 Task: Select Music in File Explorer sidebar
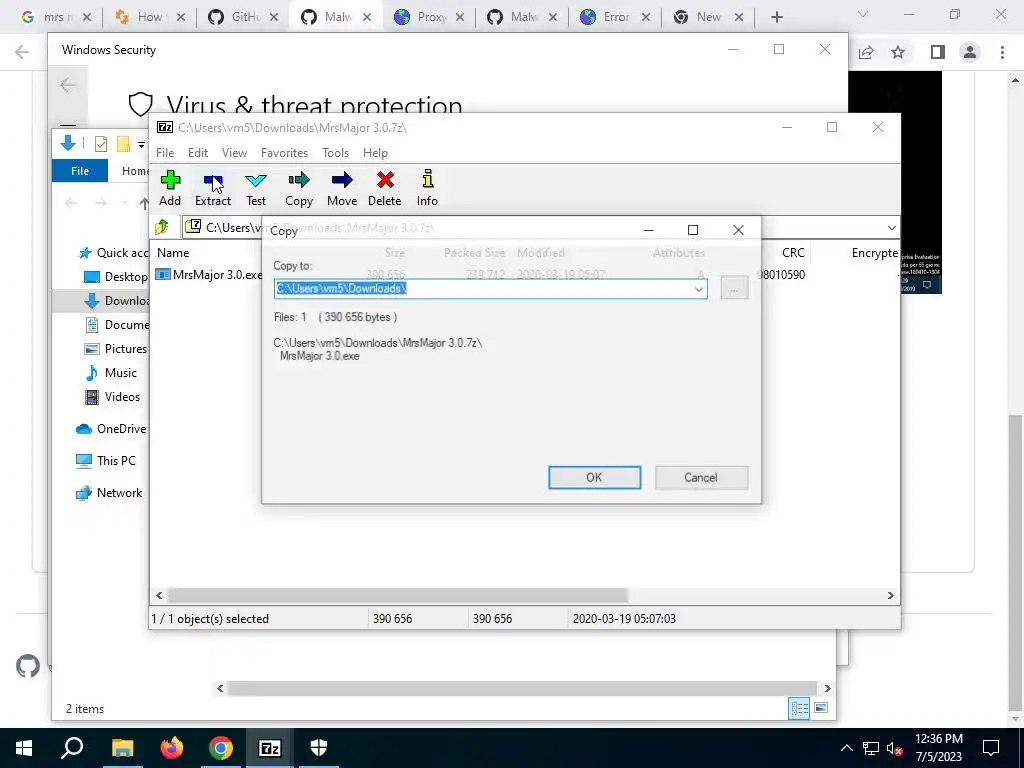click(111, 373)
